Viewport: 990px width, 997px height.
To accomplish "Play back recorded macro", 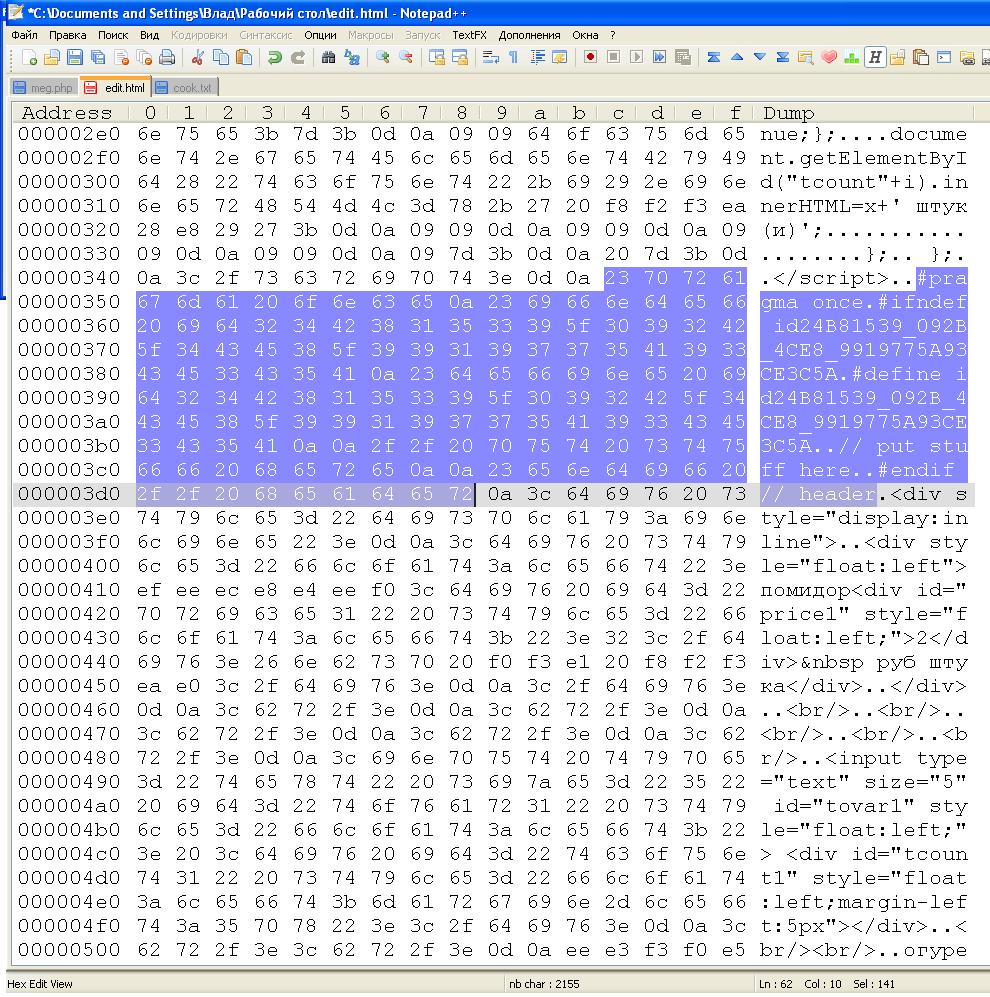I will coord(636,57).
